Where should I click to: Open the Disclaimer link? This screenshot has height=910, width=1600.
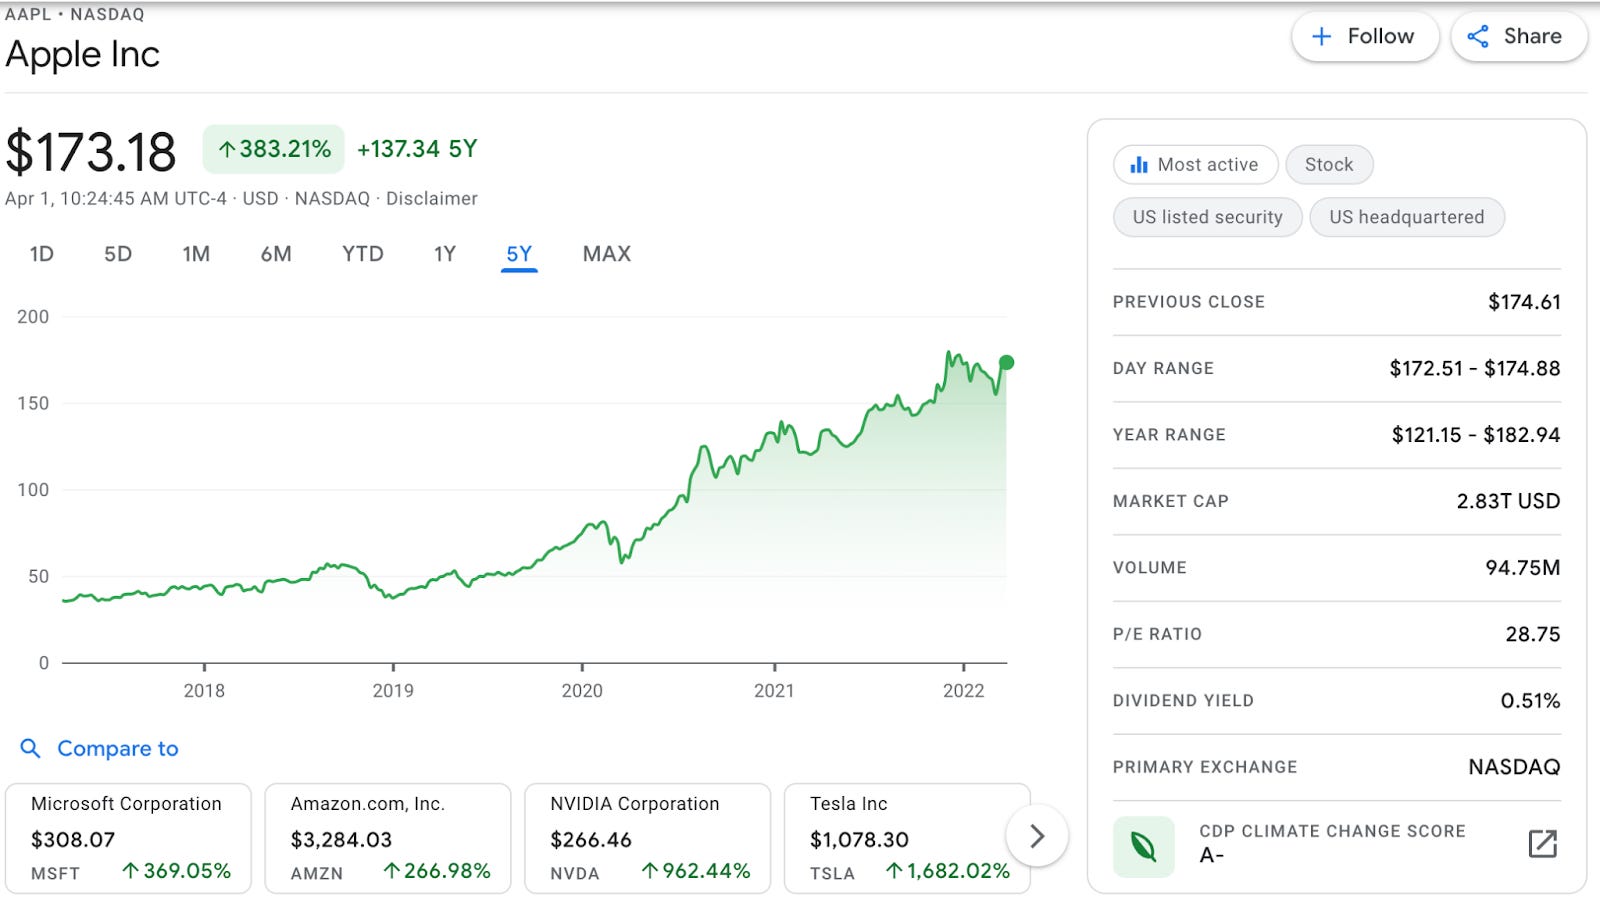coord(432,199)
